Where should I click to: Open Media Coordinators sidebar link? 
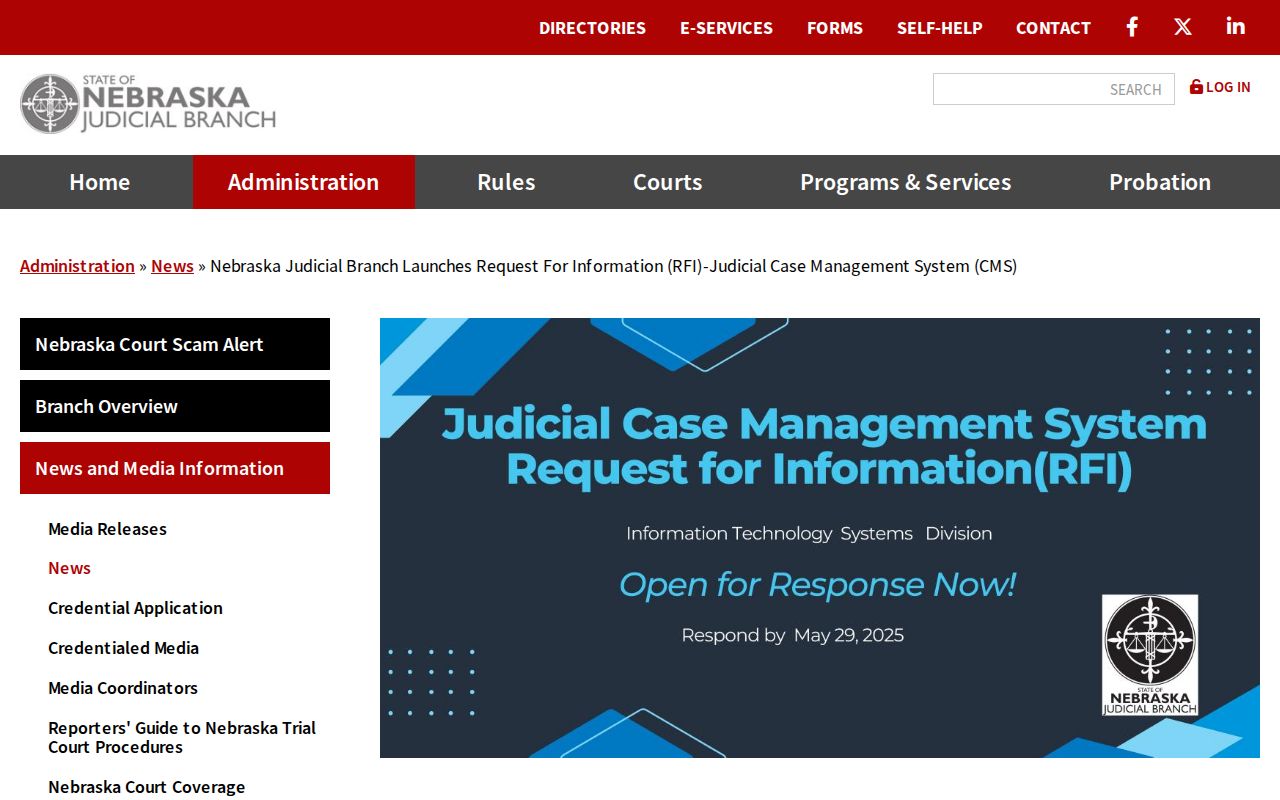[123, 688]
